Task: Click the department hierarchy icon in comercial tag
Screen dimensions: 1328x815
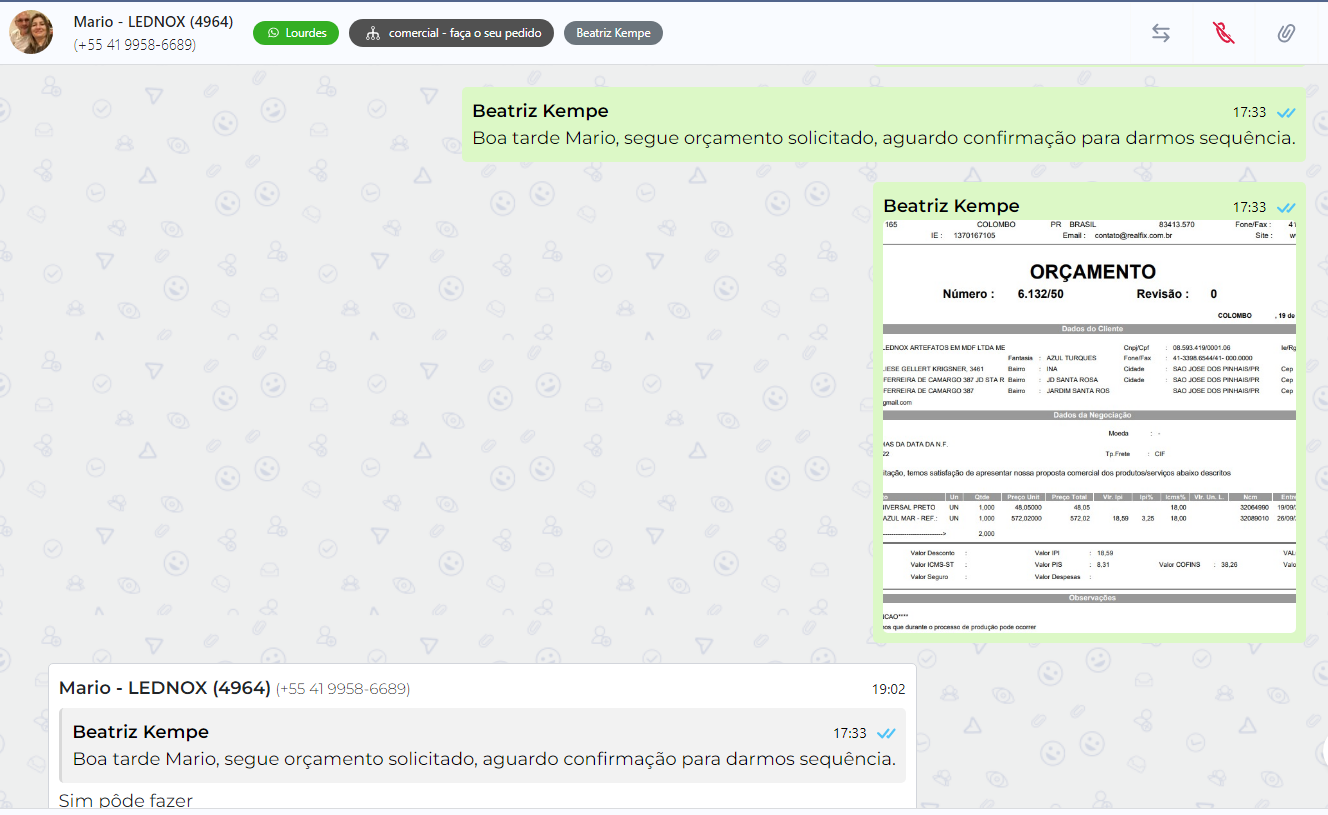Action: pyautogui.click(x=372, y=33)
